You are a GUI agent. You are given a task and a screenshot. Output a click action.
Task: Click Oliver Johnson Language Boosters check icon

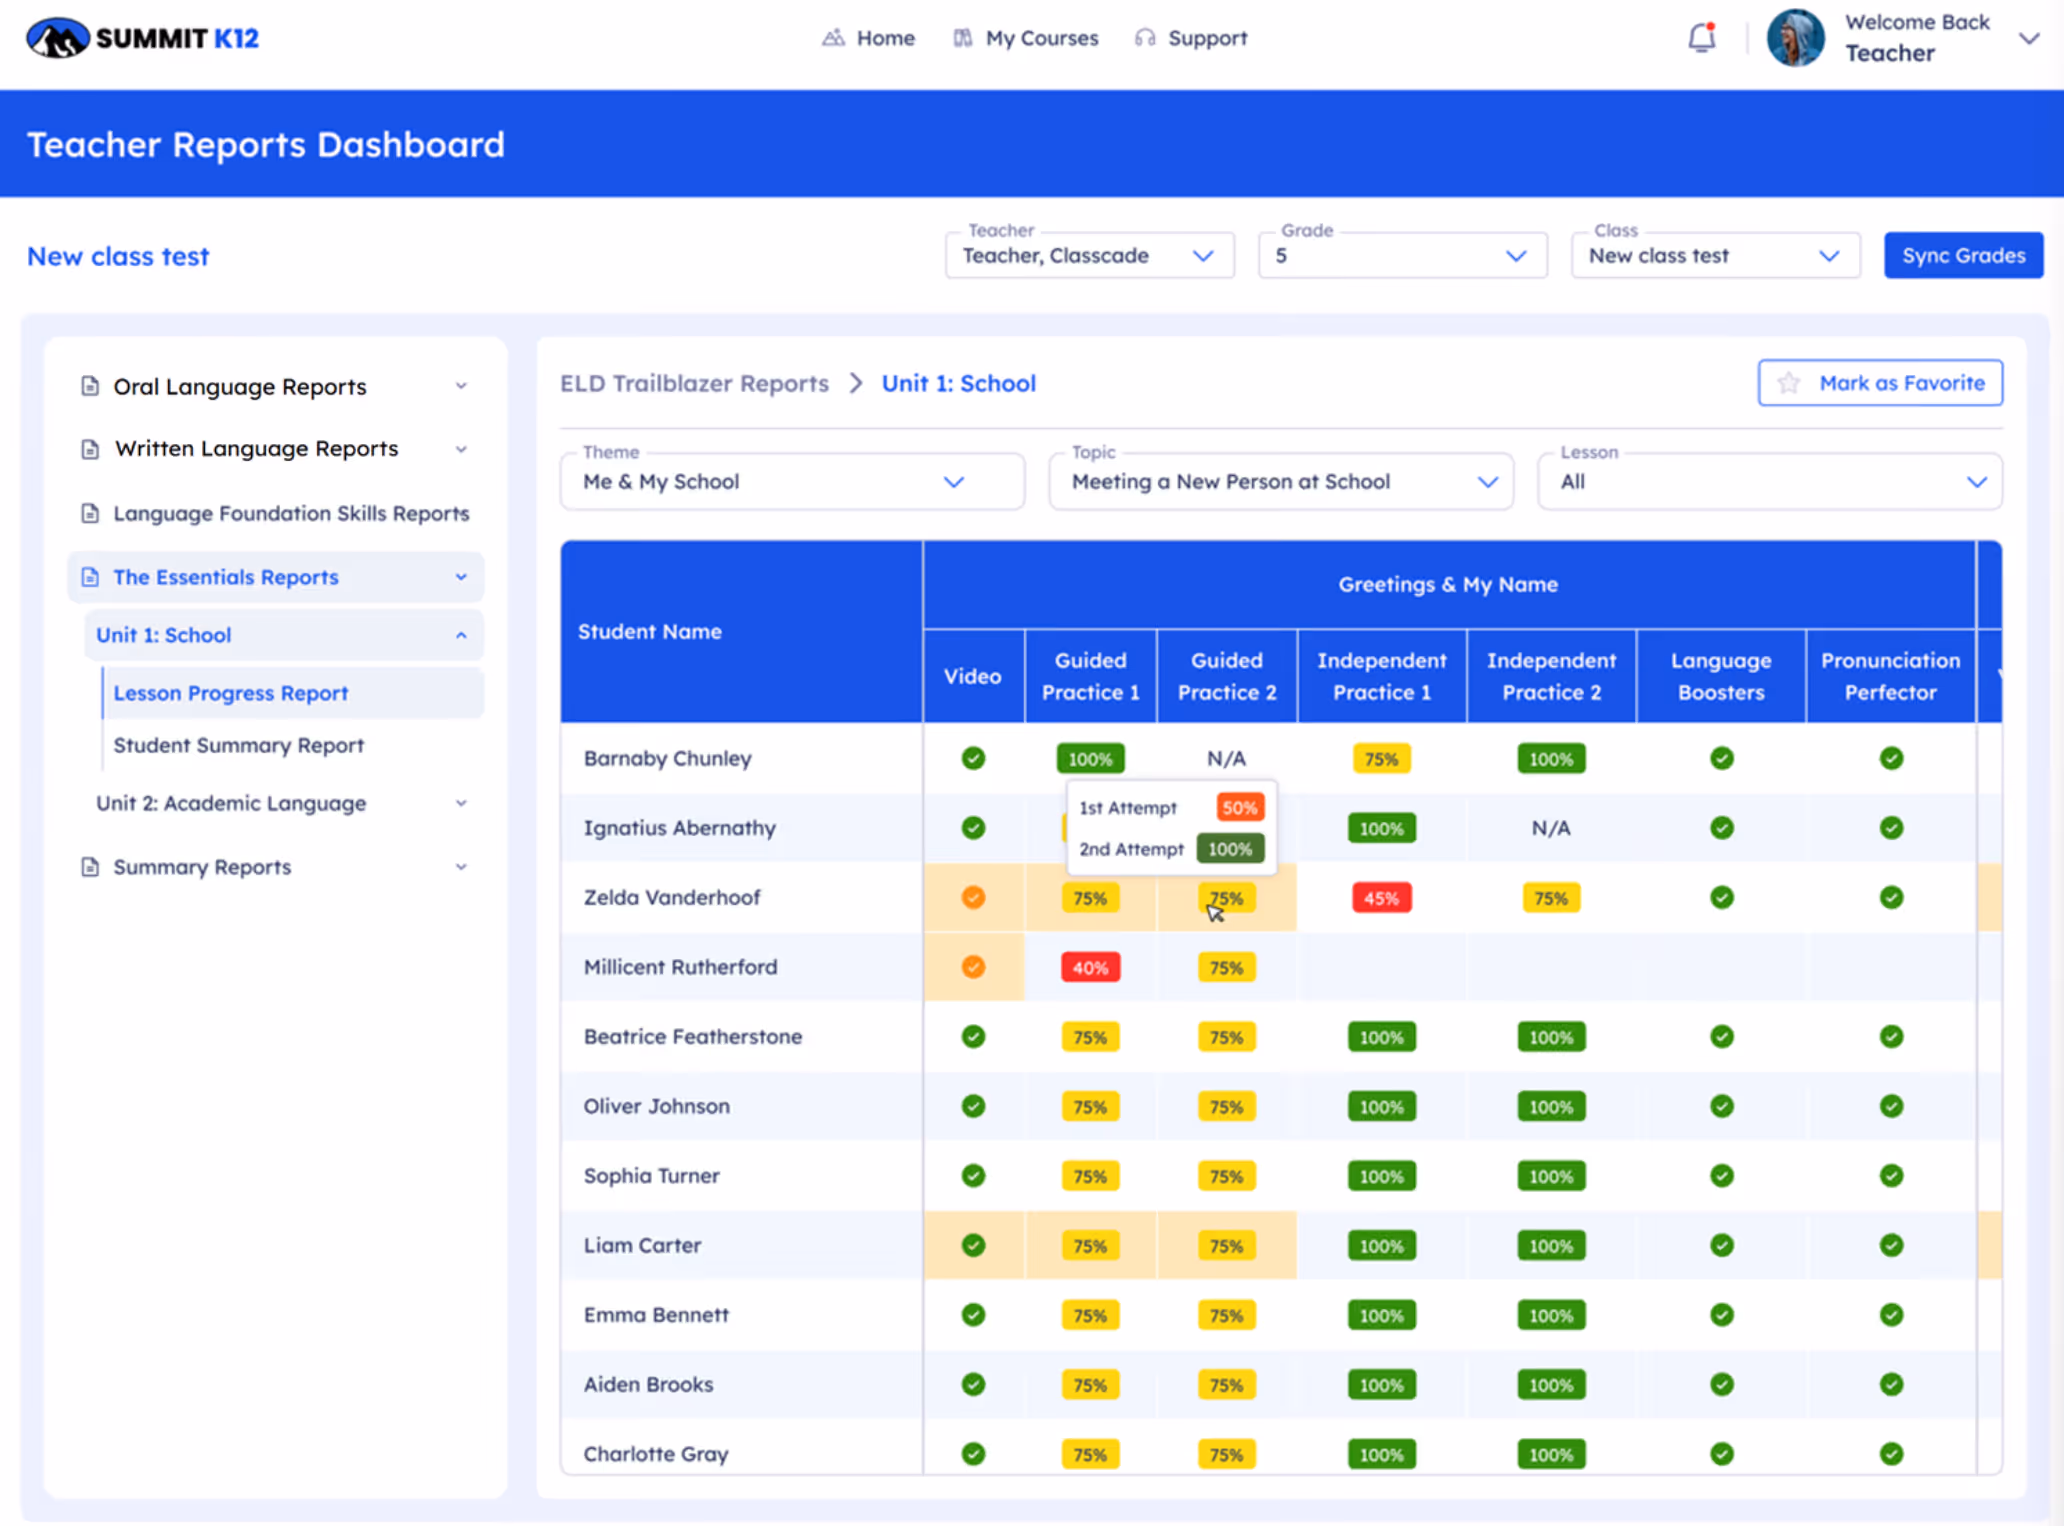(1721, 1106)
